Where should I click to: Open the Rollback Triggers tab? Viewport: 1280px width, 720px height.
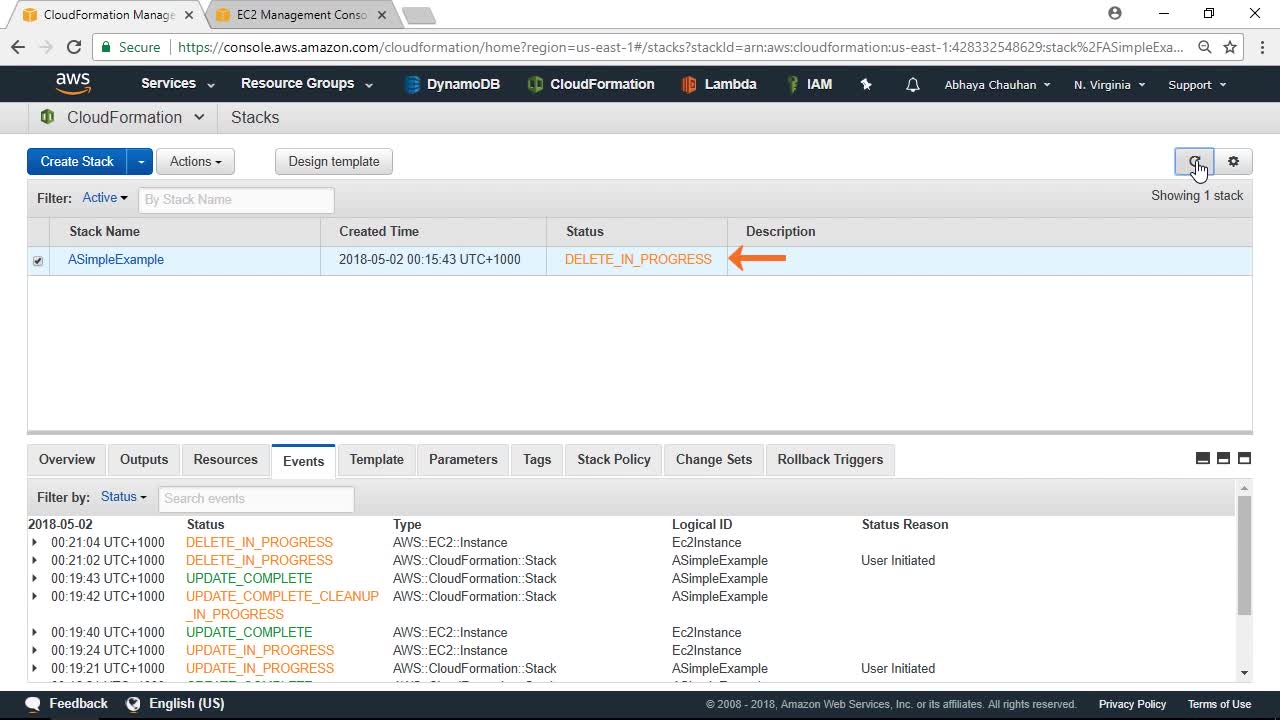click(x=831, y=459)
